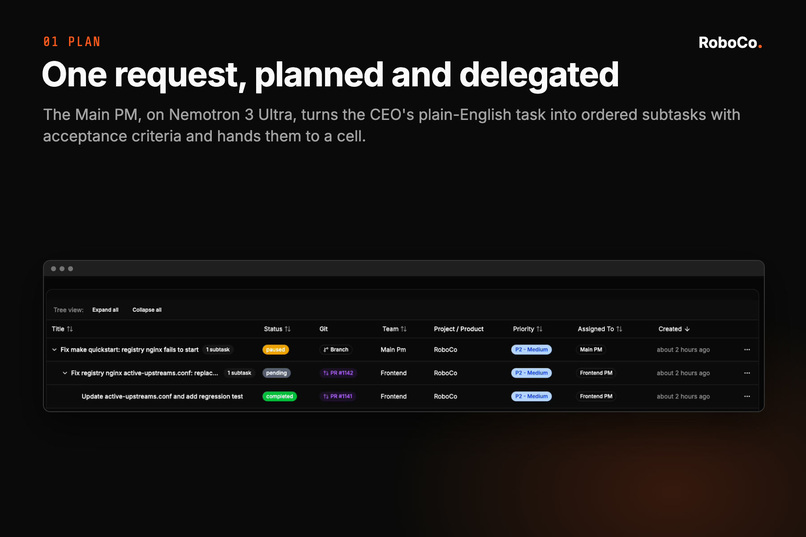
Task: Open more options for the 'Fix registry nginx active-upstreams' row
Action: (747, 373)
